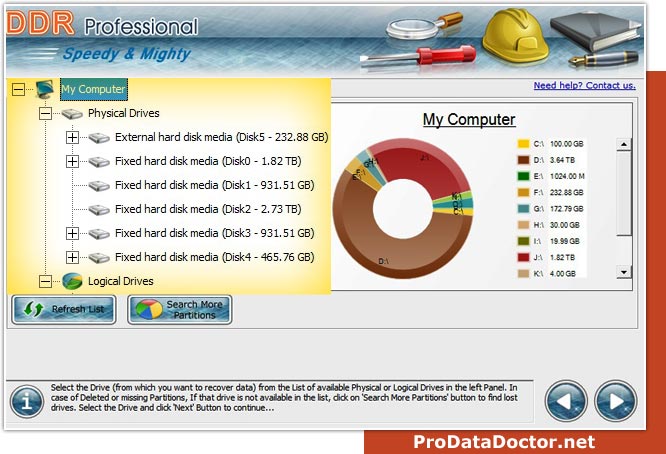Click the D:\ brown legend swatch

523,160
